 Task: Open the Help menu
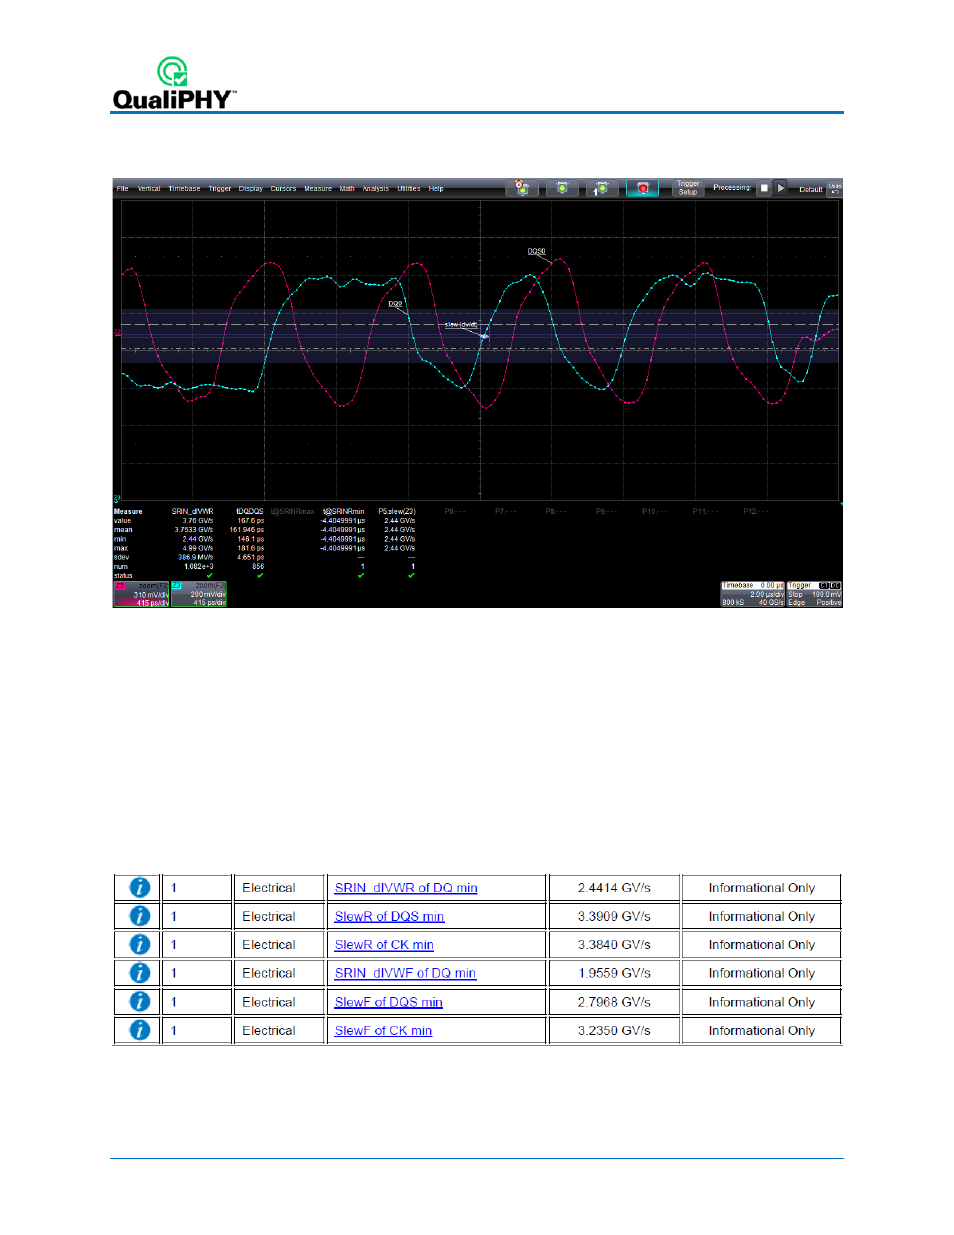tap(436, 188)
